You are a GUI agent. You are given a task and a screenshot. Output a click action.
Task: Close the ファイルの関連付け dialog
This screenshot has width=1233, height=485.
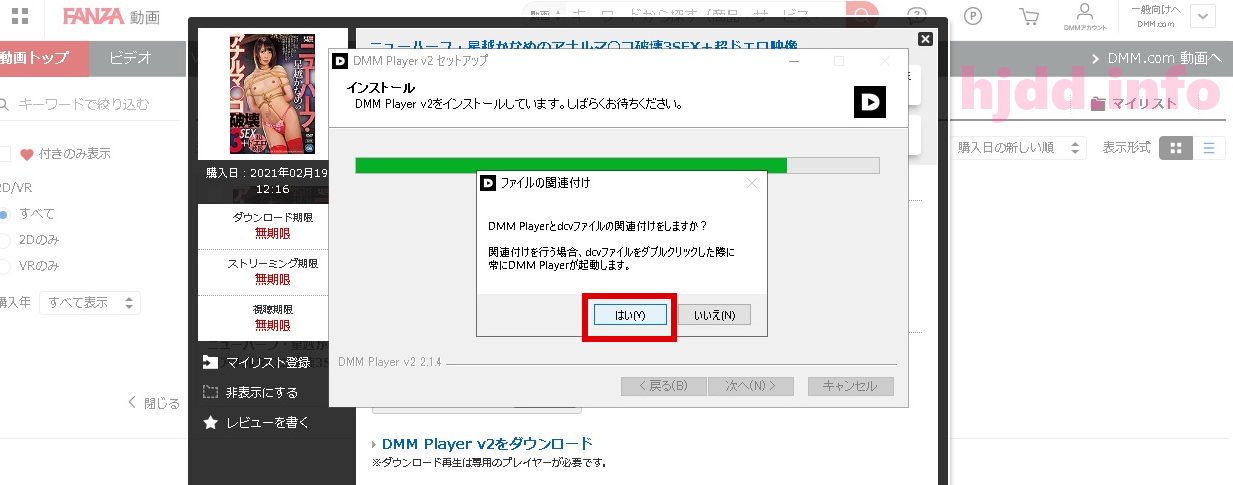tap(752, 183)
